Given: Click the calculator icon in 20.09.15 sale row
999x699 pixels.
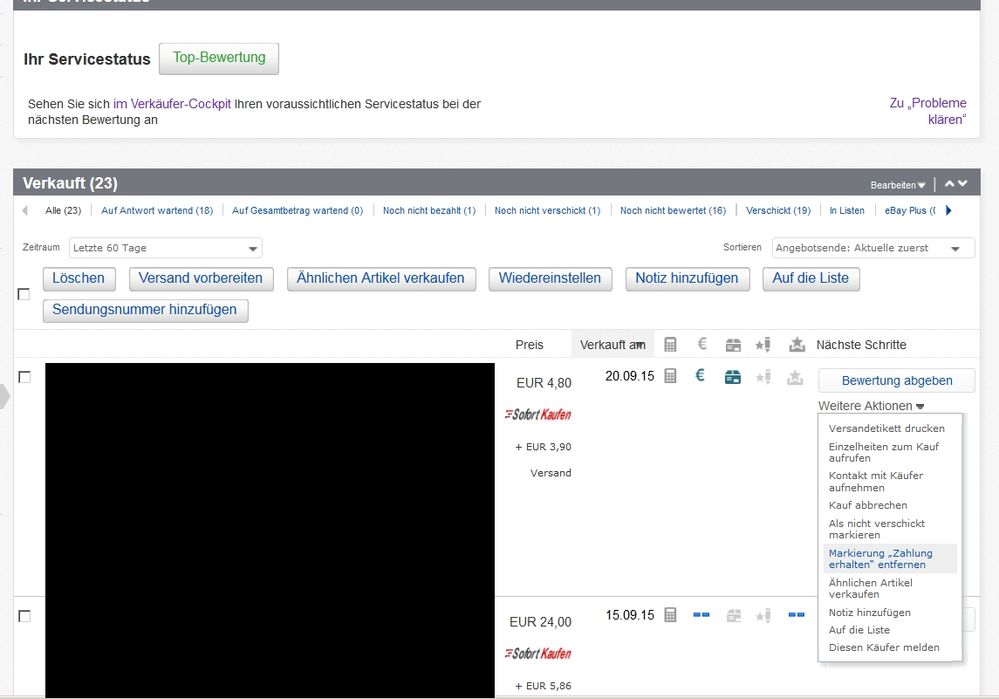Looking at the screenshot, I should coord(670,376).
